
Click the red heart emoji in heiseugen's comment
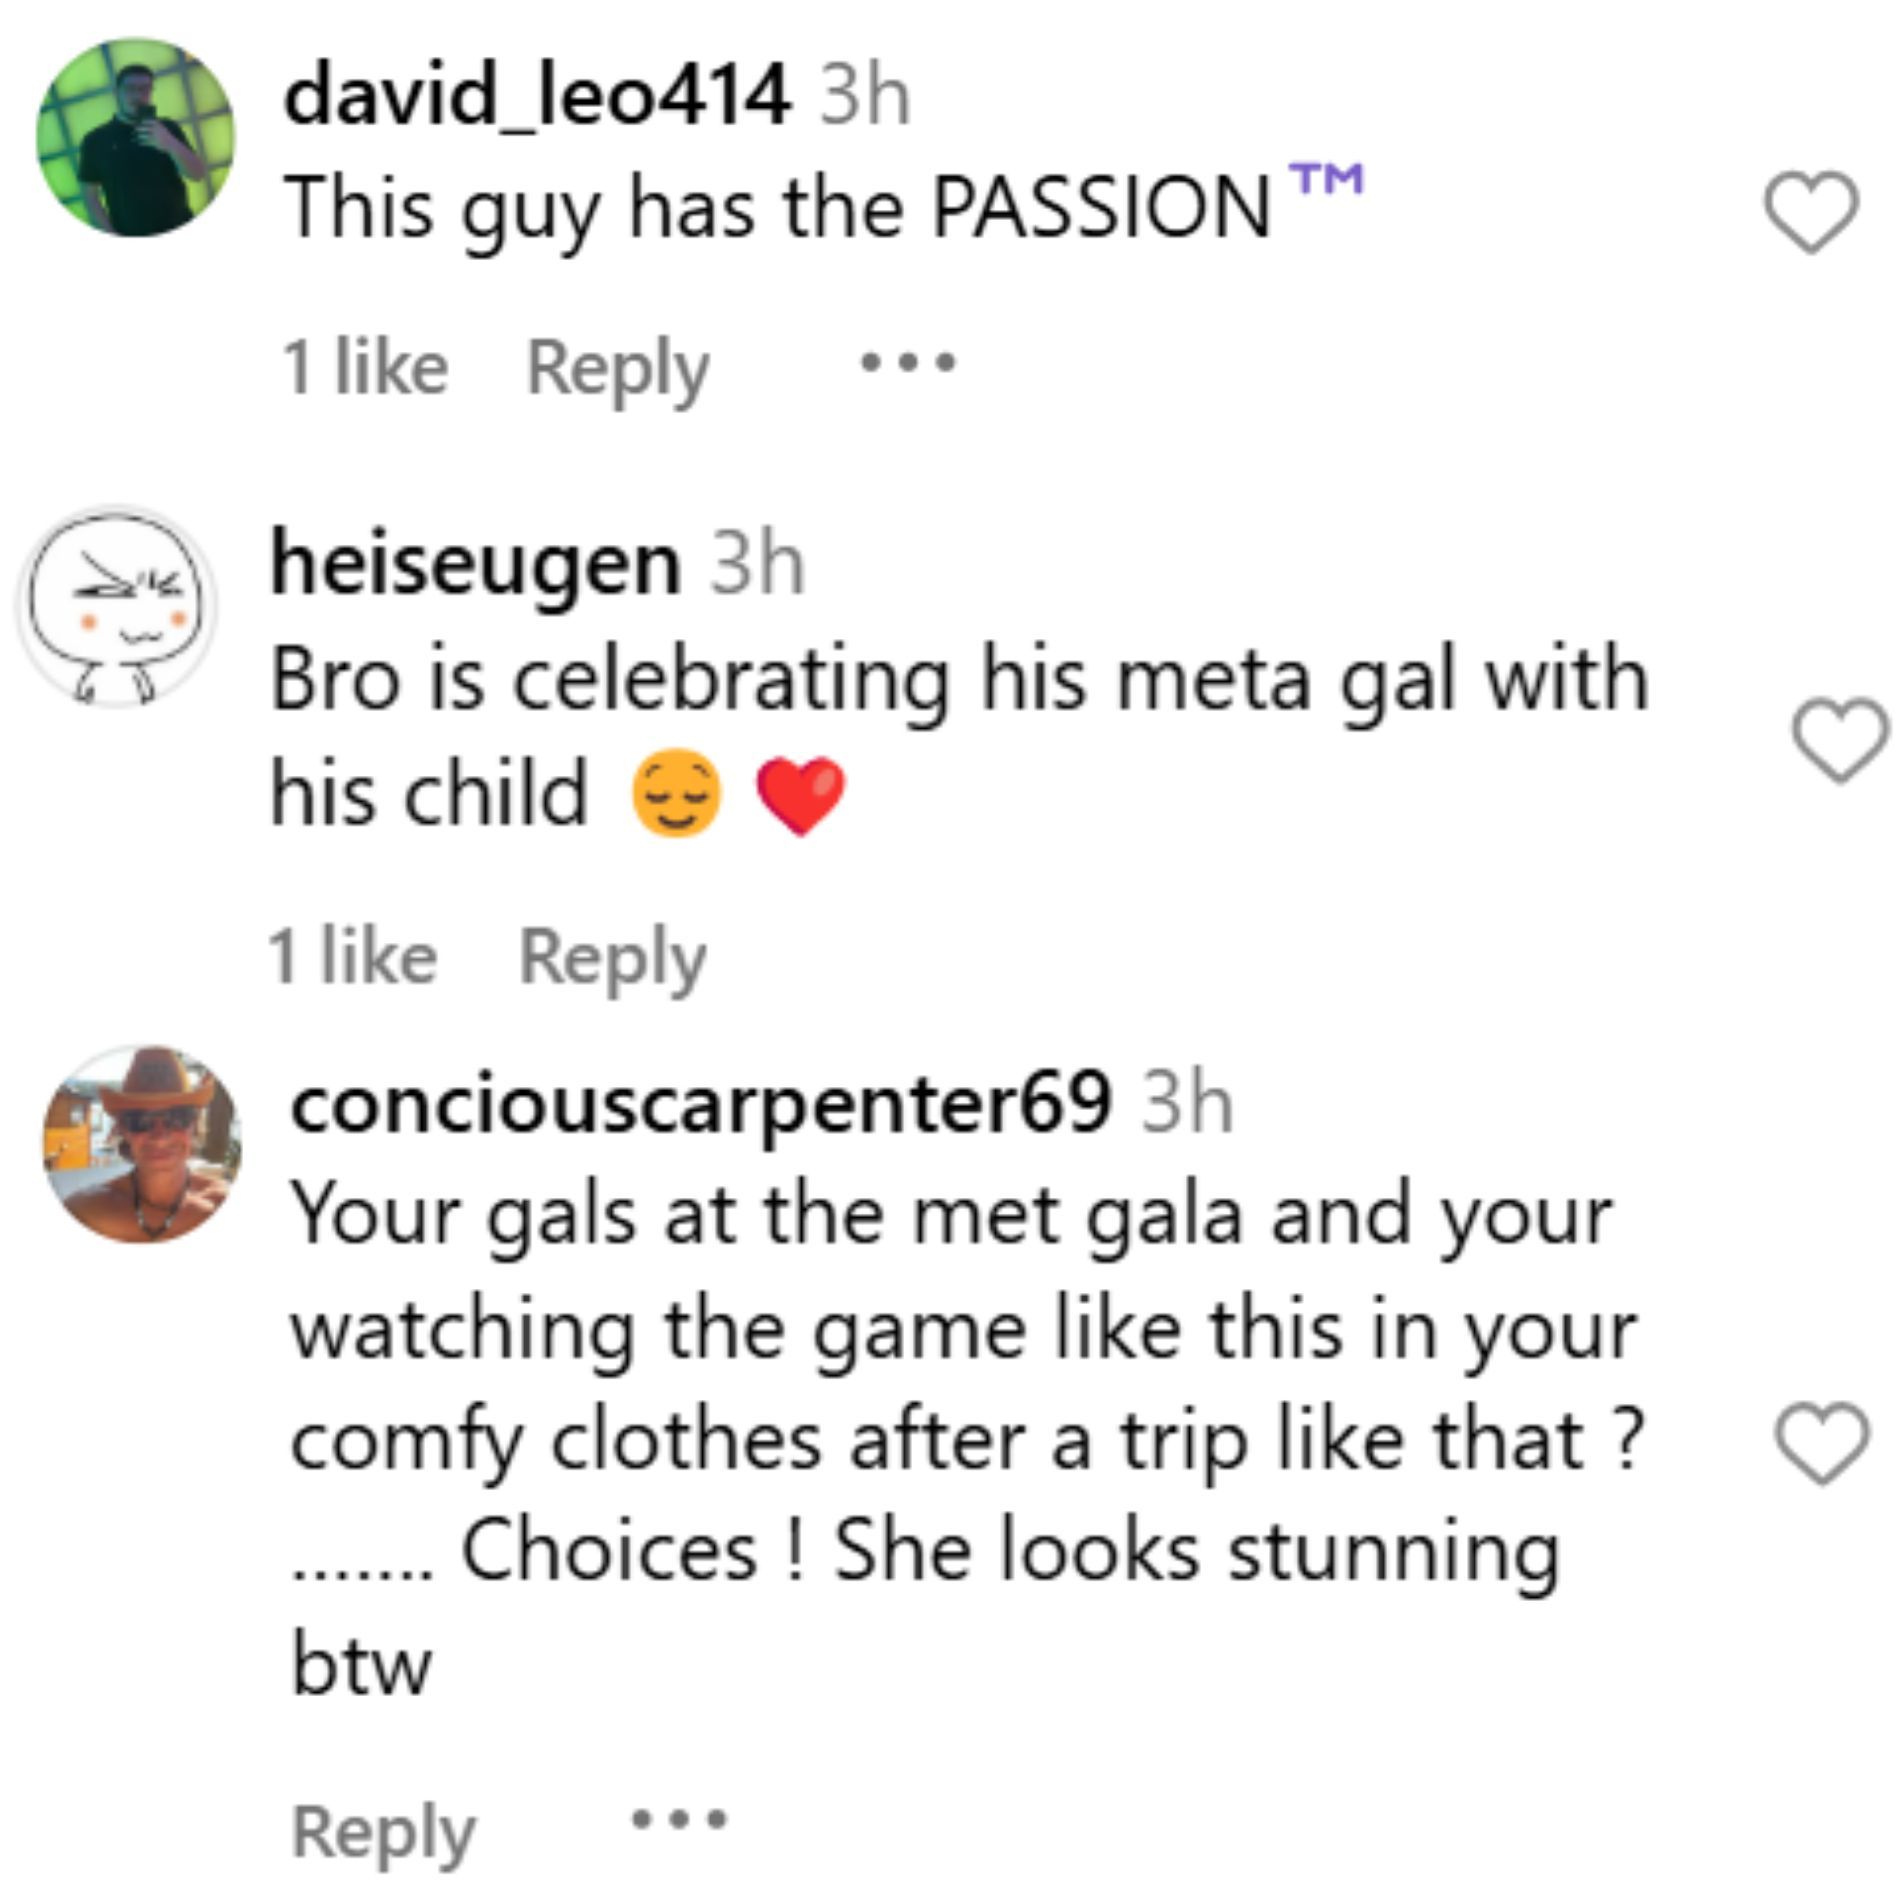click(x=801, y=795)
